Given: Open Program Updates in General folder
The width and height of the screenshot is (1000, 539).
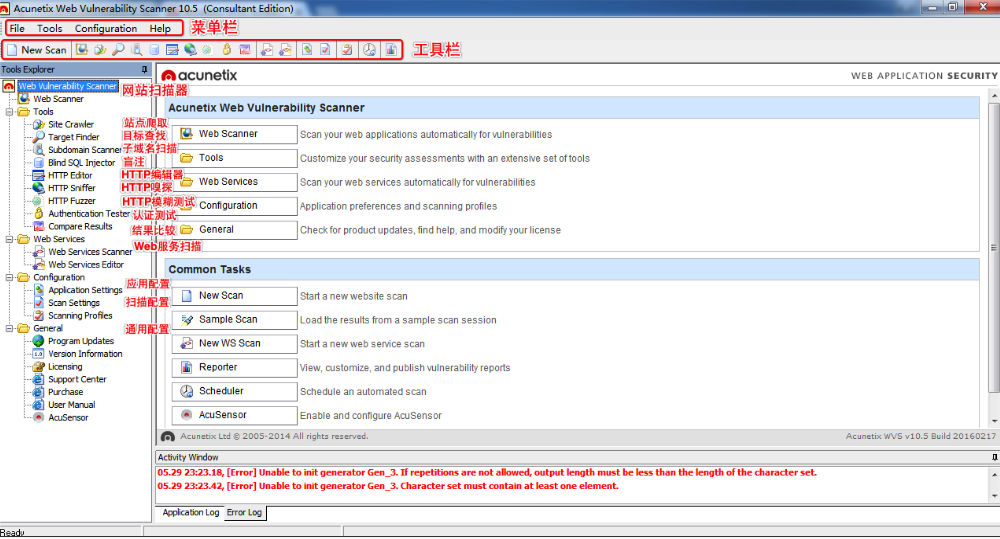Looking at the screenshot, I should [80, 341].
